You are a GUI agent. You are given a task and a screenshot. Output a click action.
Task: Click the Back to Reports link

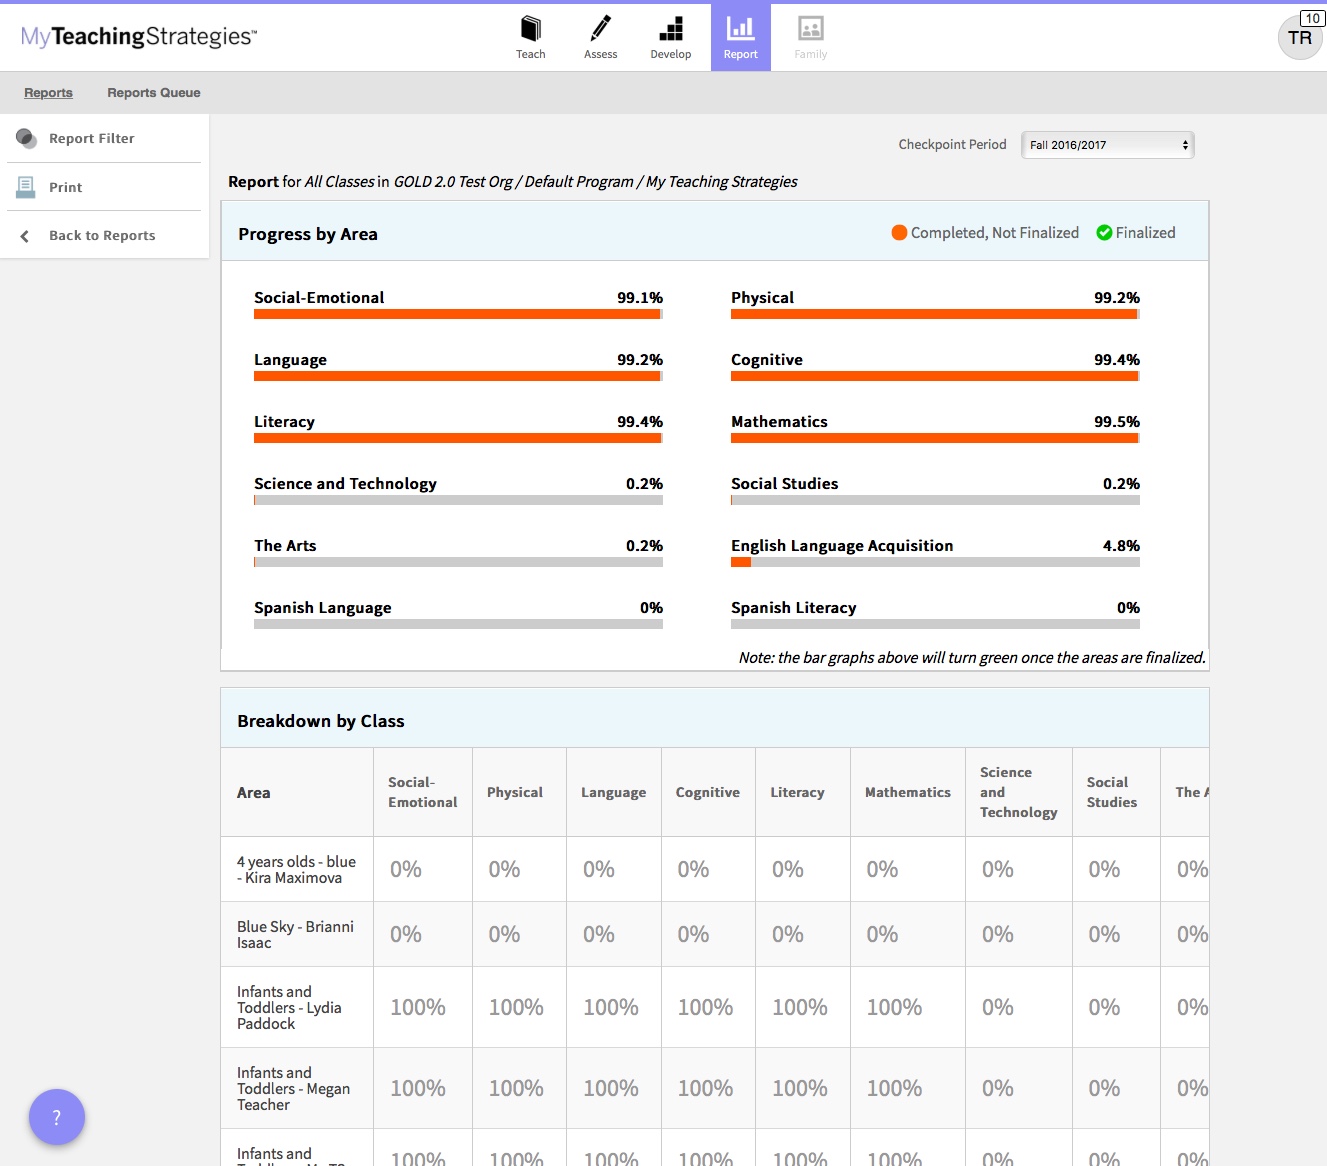pos(101,235)
